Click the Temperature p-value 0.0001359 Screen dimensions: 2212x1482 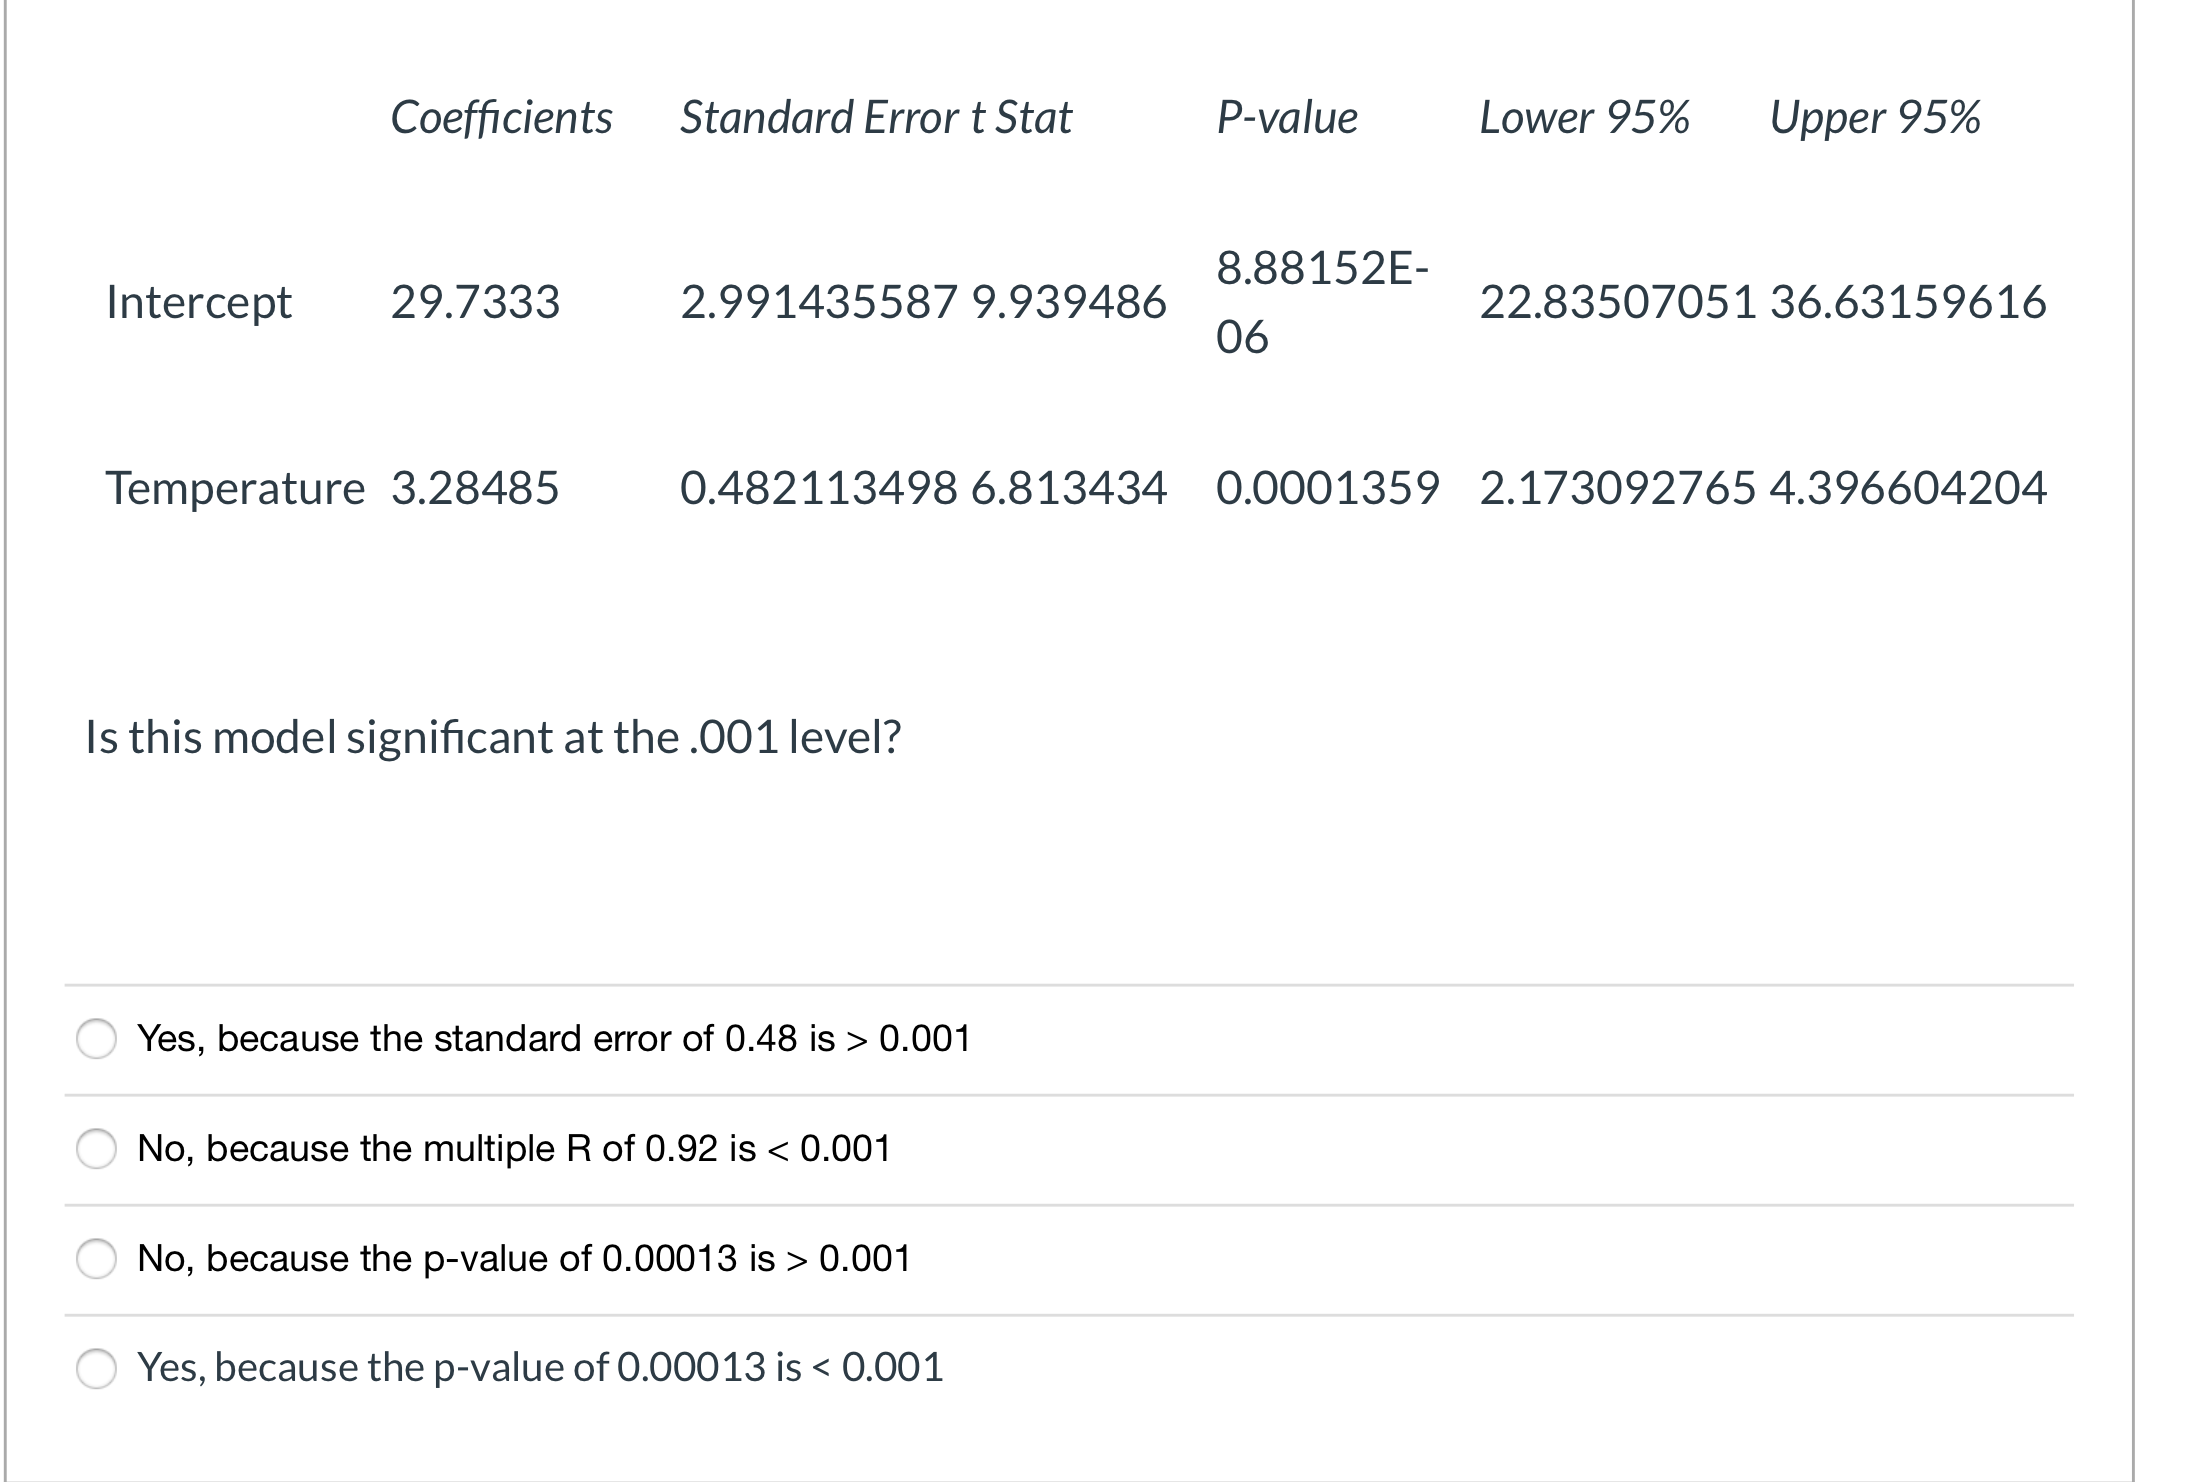tap(1327, 489)
